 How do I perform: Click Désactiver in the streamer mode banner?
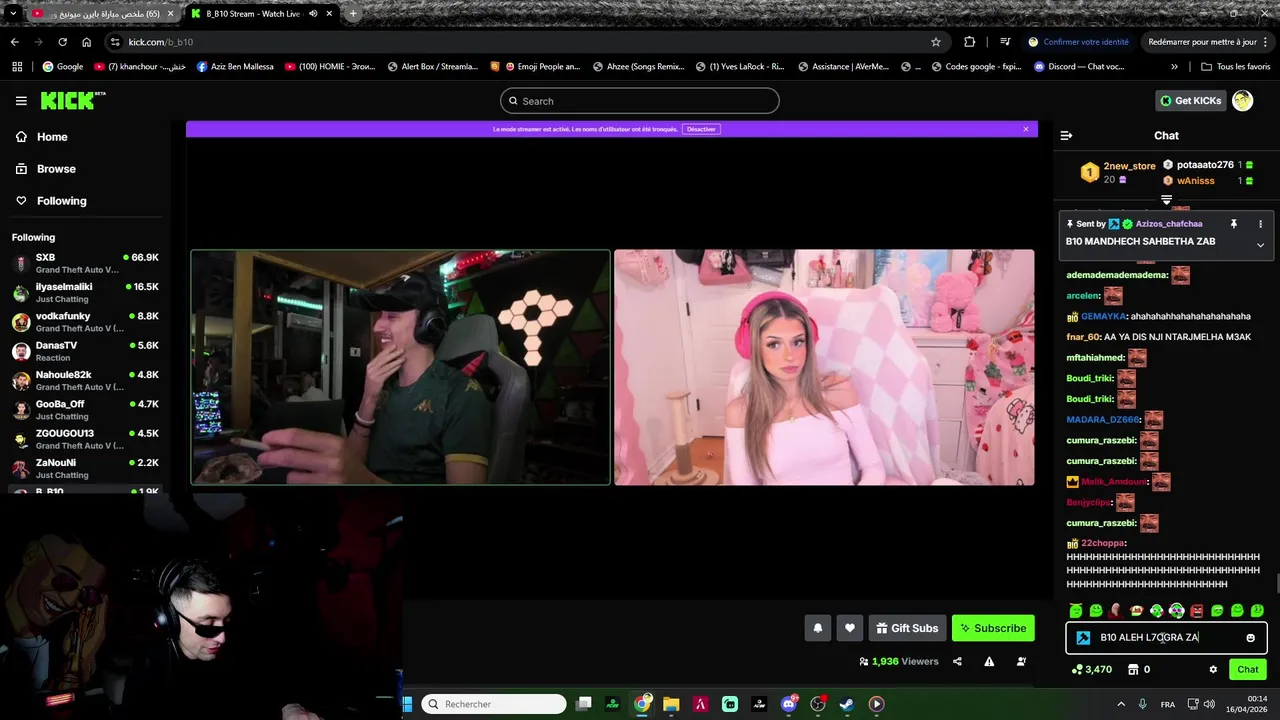[x=701, y=129]
